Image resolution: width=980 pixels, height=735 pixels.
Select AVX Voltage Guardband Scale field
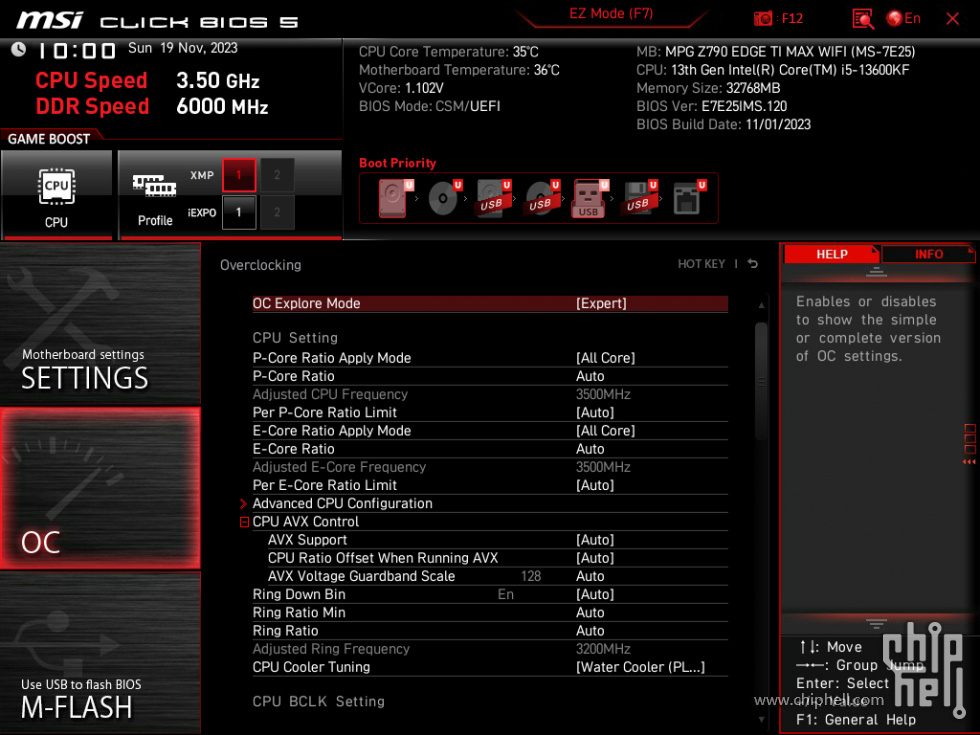click(498, 576)
